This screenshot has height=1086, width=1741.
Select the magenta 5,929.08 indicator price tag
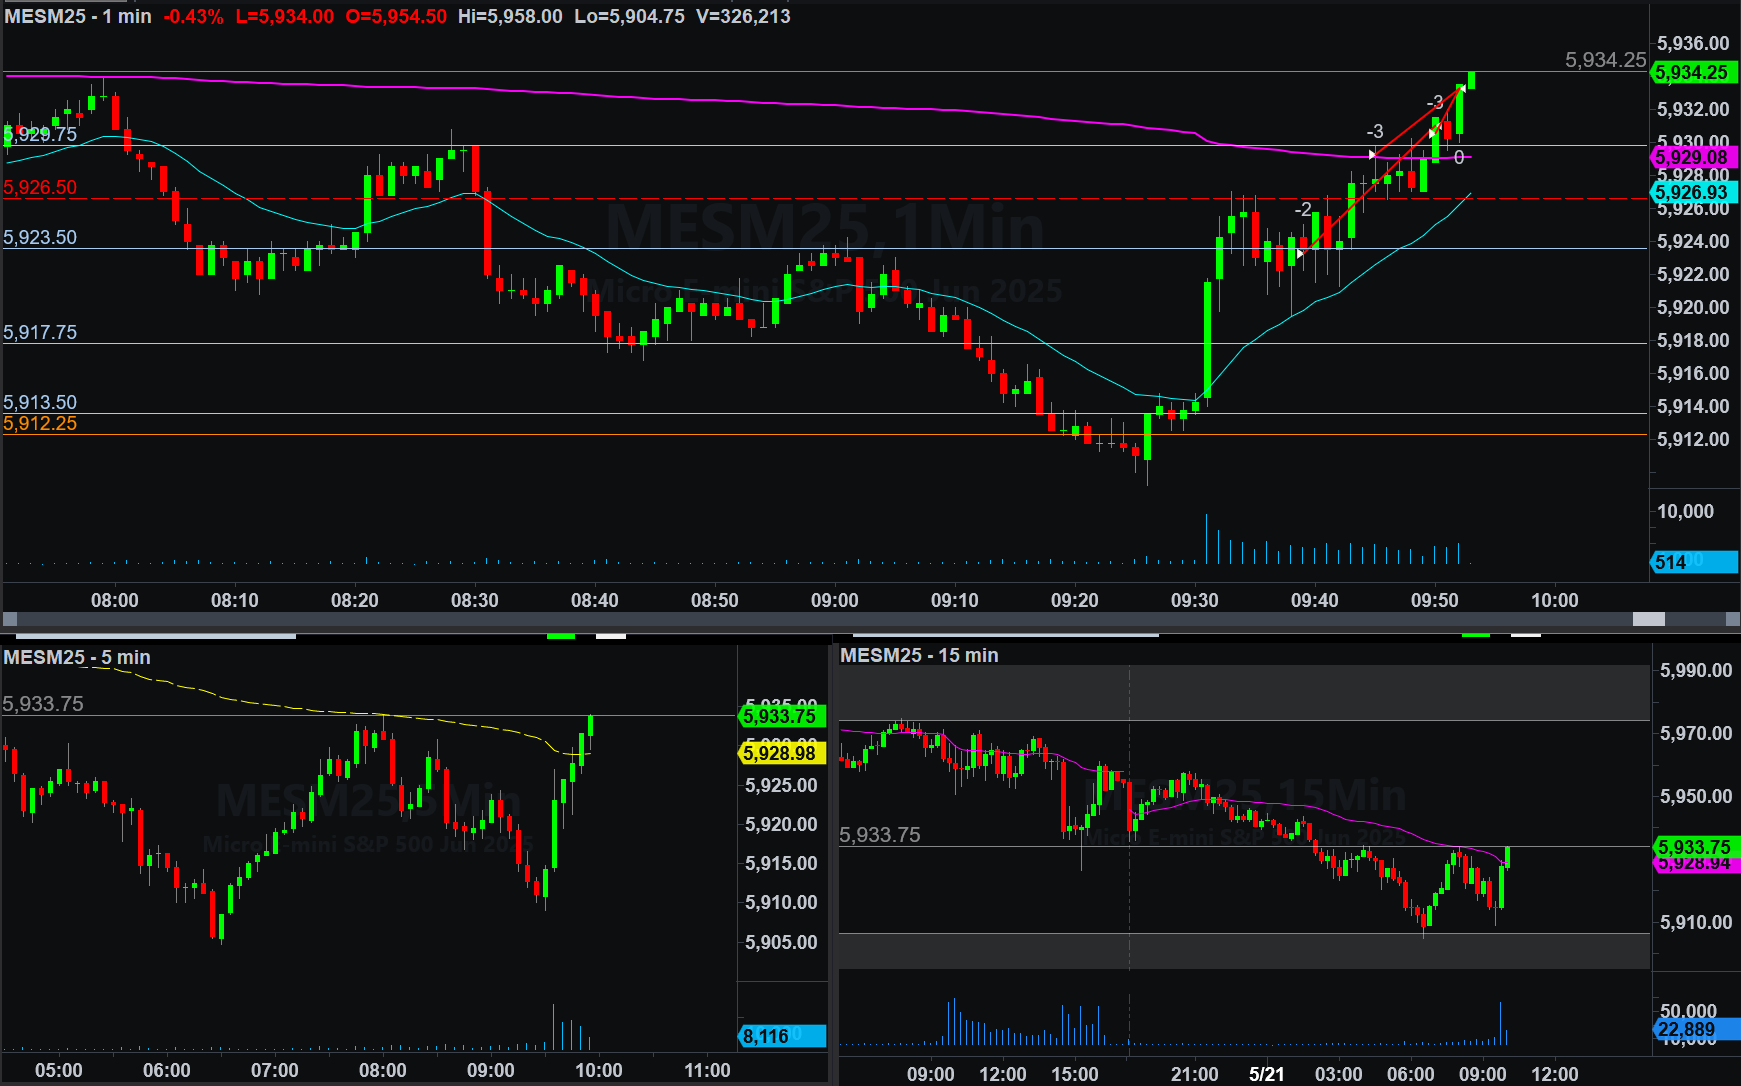tap(1692, 157)
